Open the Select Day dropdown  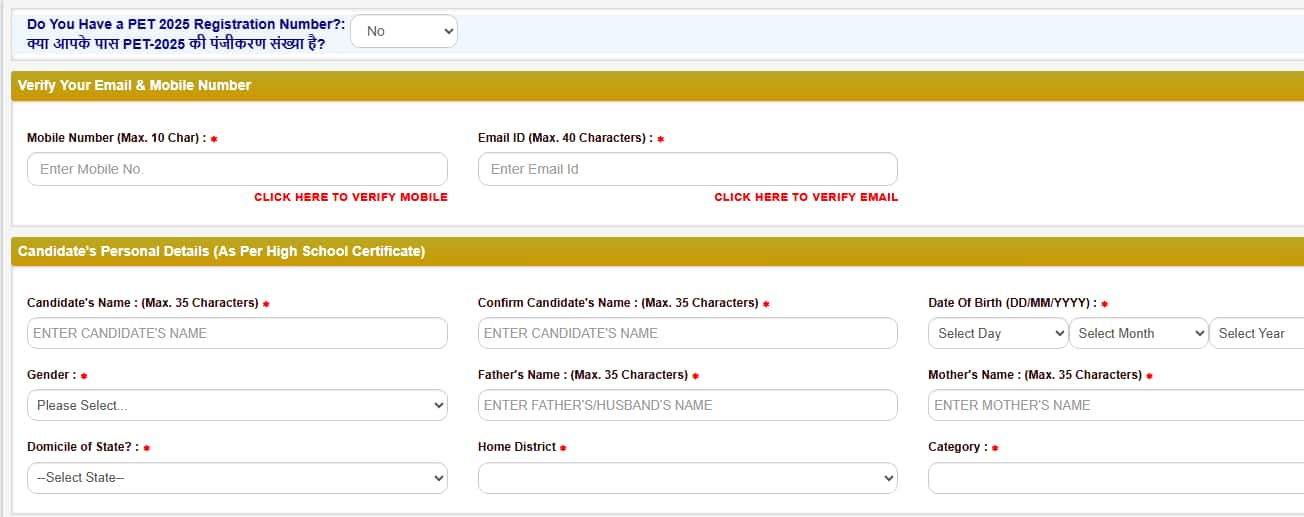[x=998, y=333]
